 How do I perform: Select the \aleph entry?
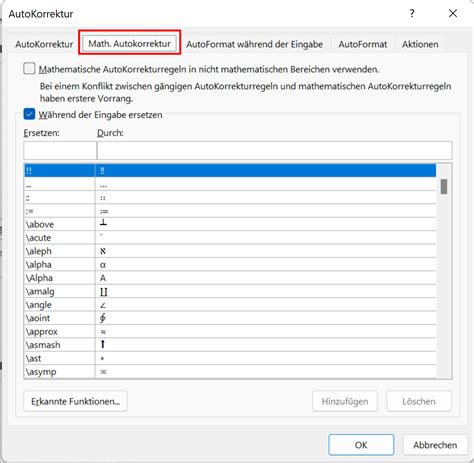(x=230, y=251)
